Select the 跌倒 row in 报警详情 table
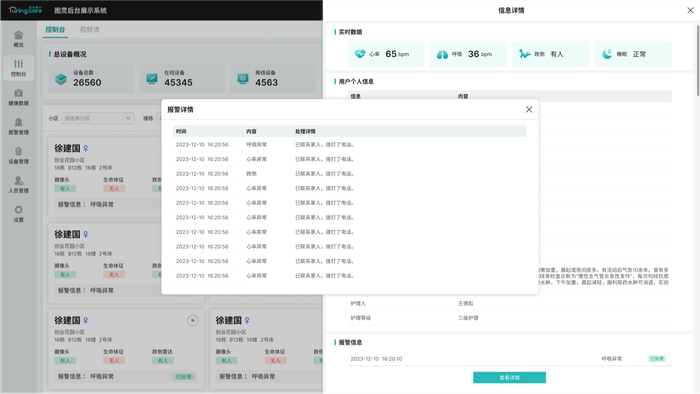700x394 pixels. click(x=351, y=174)
